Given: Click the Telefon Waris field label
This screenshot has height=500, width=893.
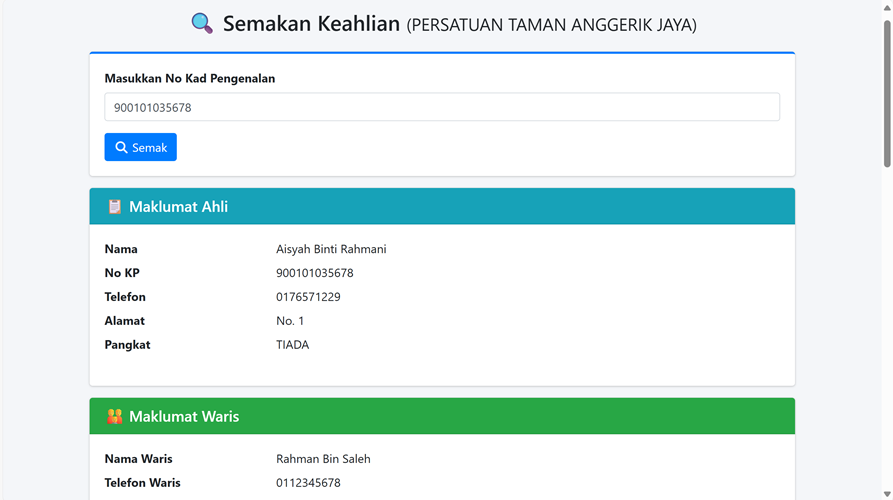Looking at the screenshot, I should click(x=142, y=482).
